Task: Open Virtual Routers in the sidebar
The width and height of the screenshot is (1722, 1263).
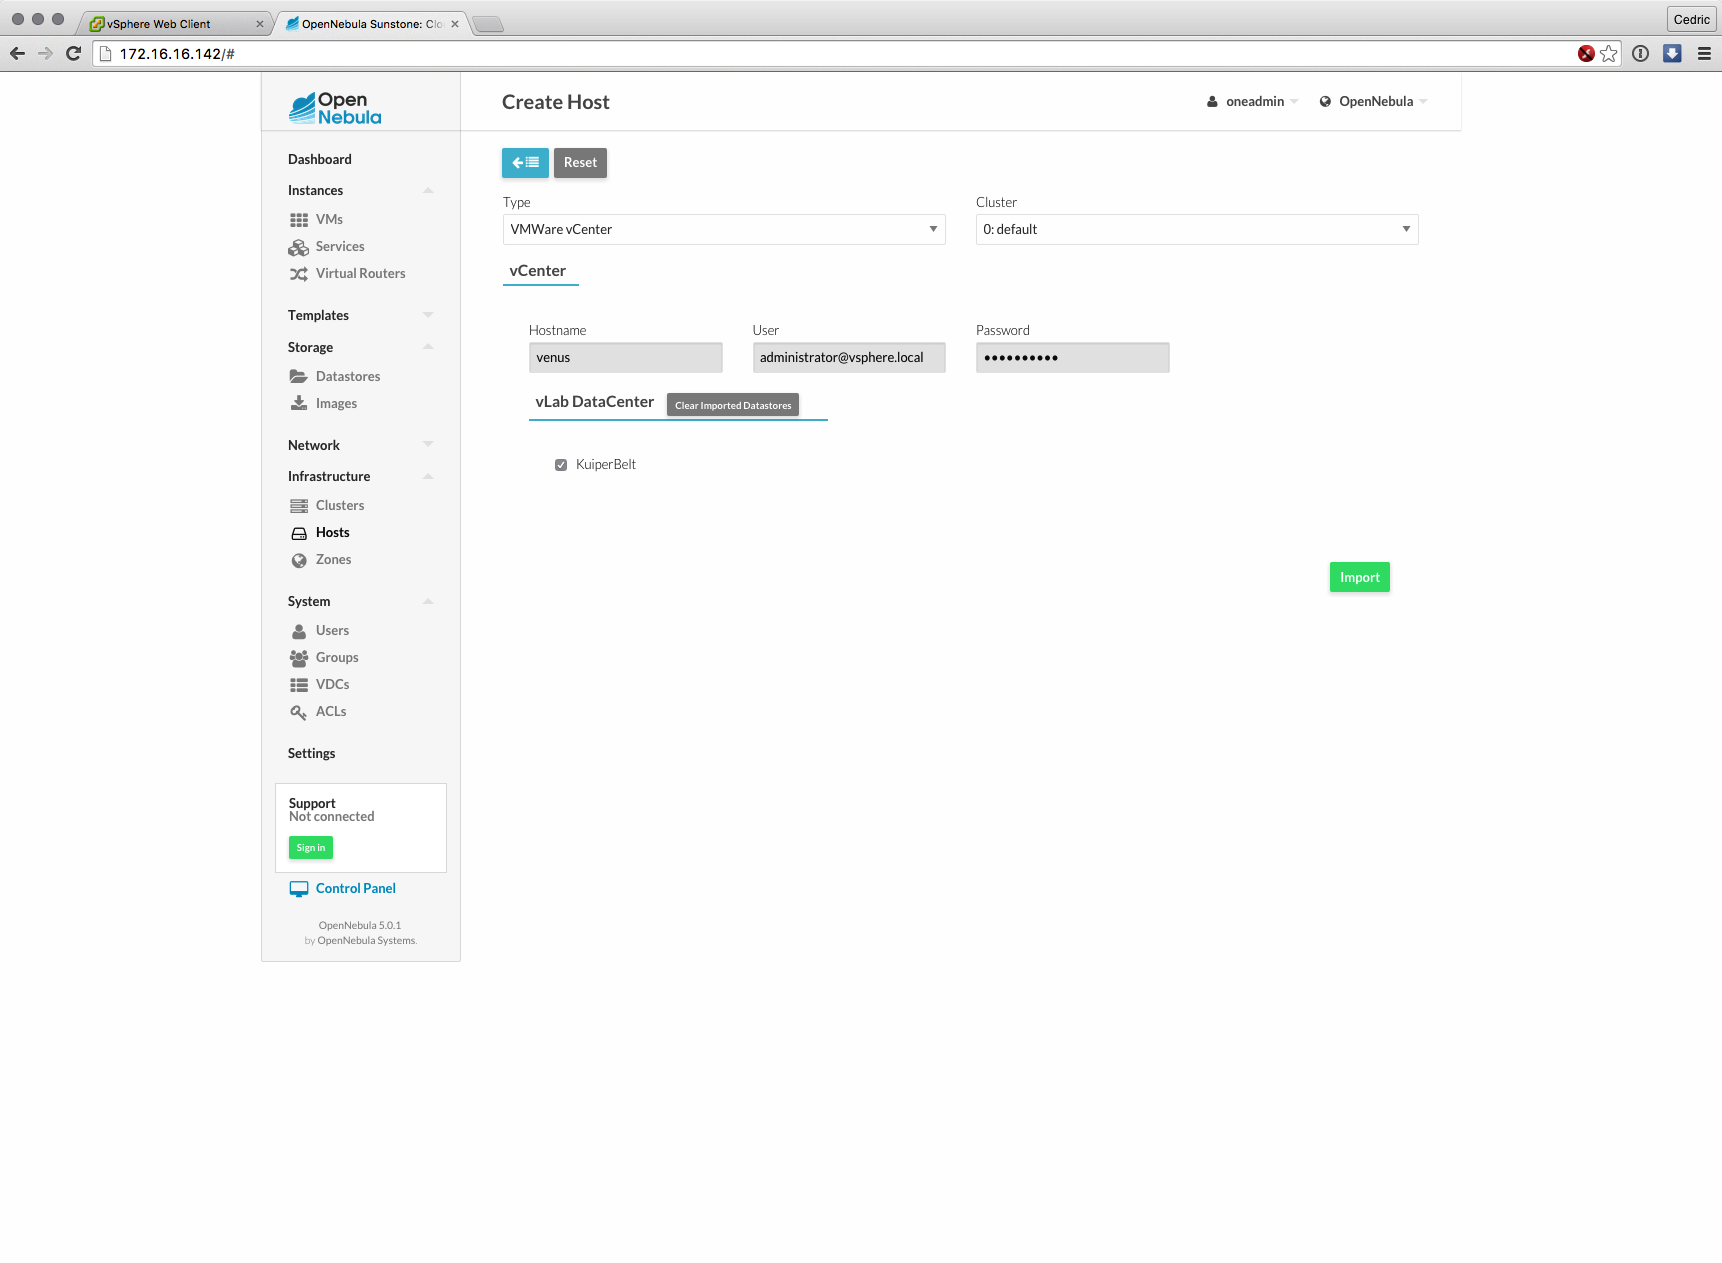Action: [x=360, y=273]
